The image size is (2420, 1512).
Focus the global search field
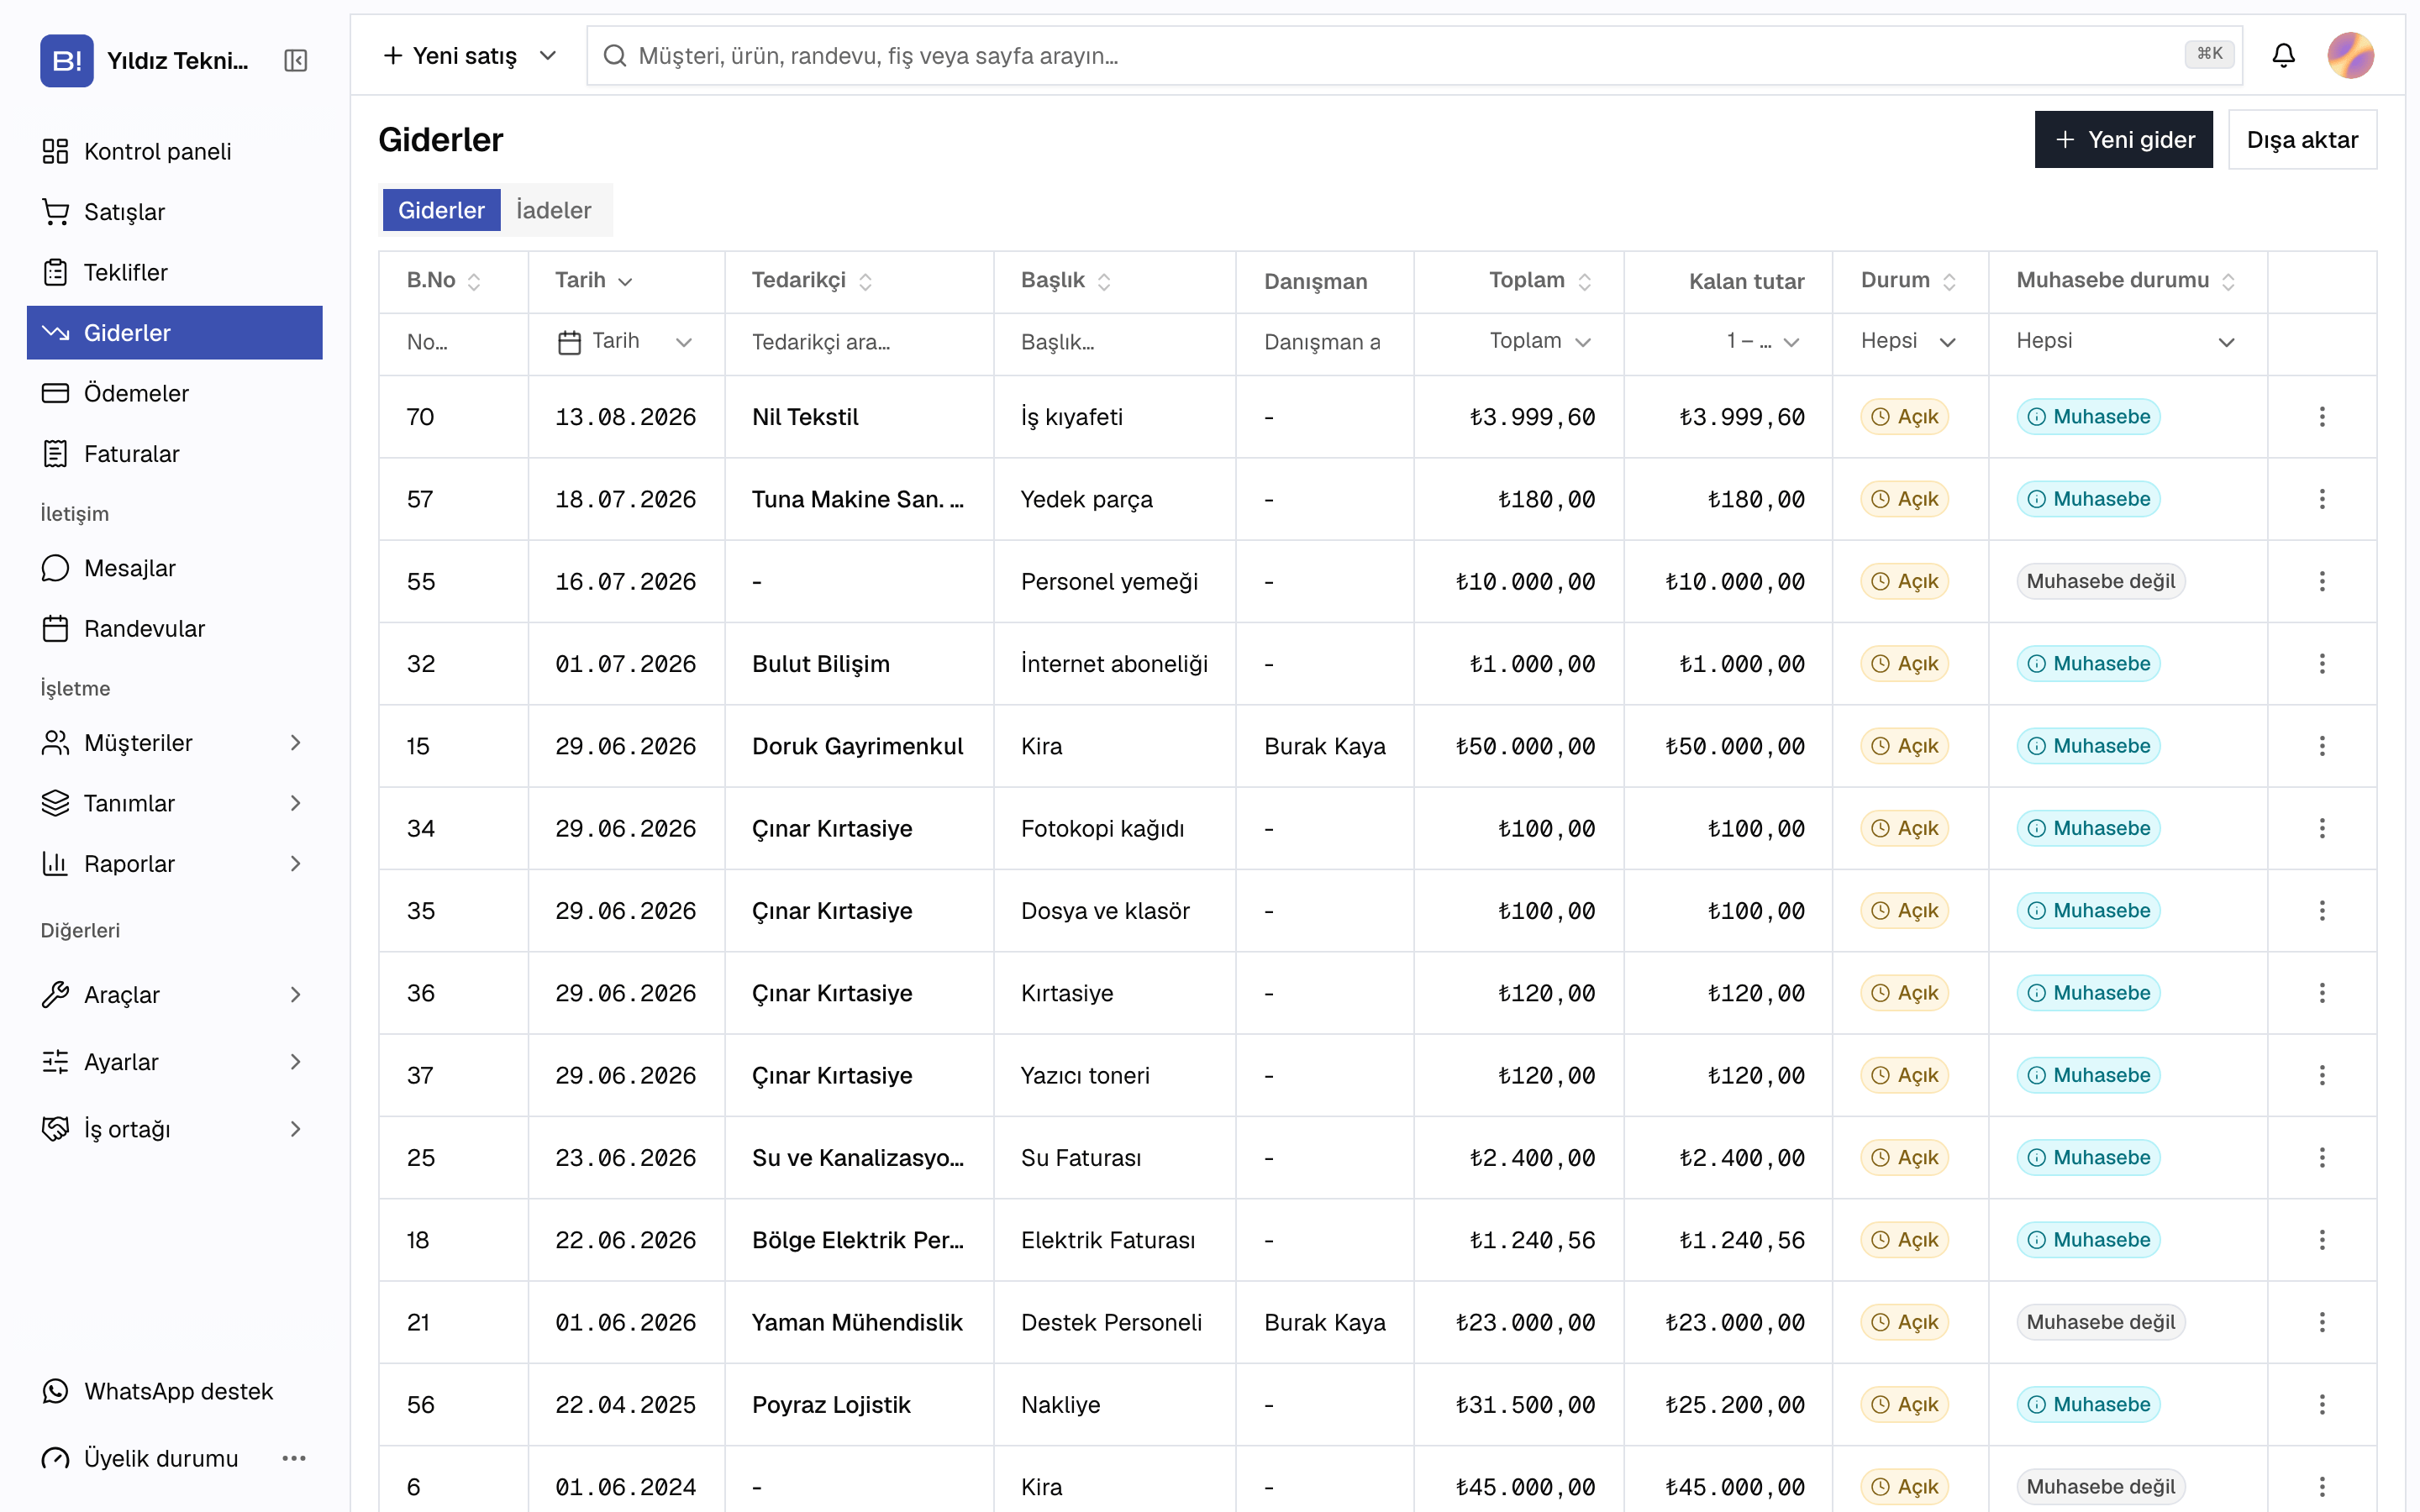(x=1414, y=55)
